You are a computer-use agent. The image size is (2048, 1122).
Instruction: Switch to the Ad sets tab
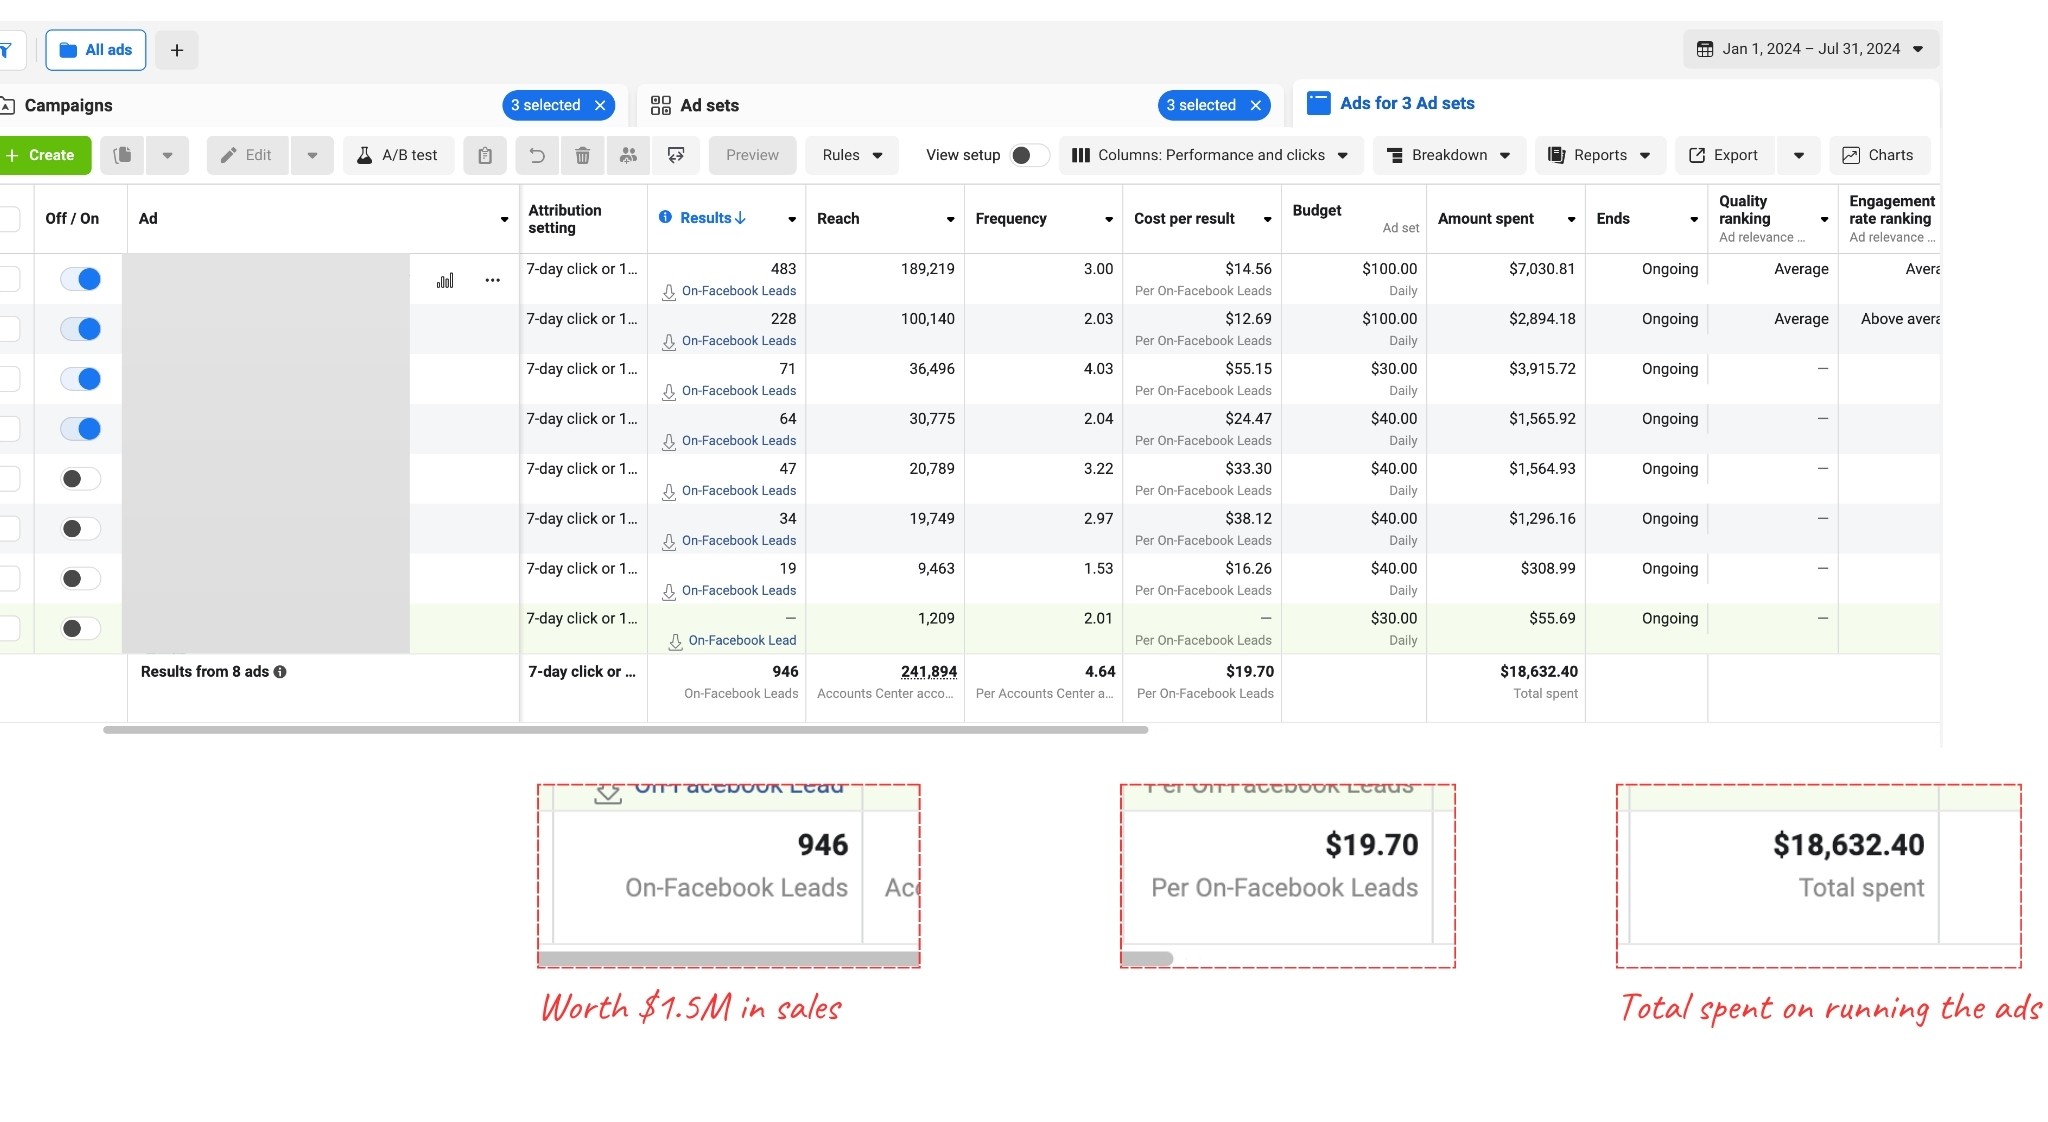(709, 105)
